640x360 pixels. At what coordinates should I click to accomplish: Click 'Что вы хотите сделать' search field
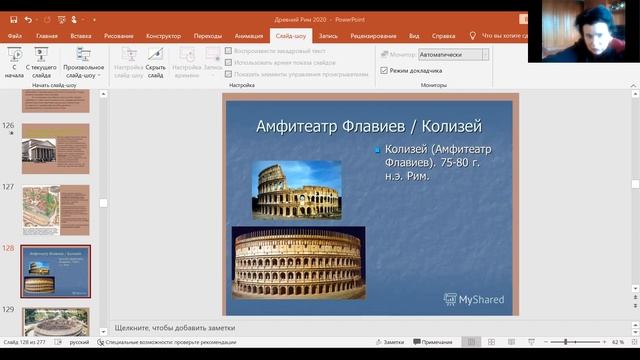coord(504,36)
